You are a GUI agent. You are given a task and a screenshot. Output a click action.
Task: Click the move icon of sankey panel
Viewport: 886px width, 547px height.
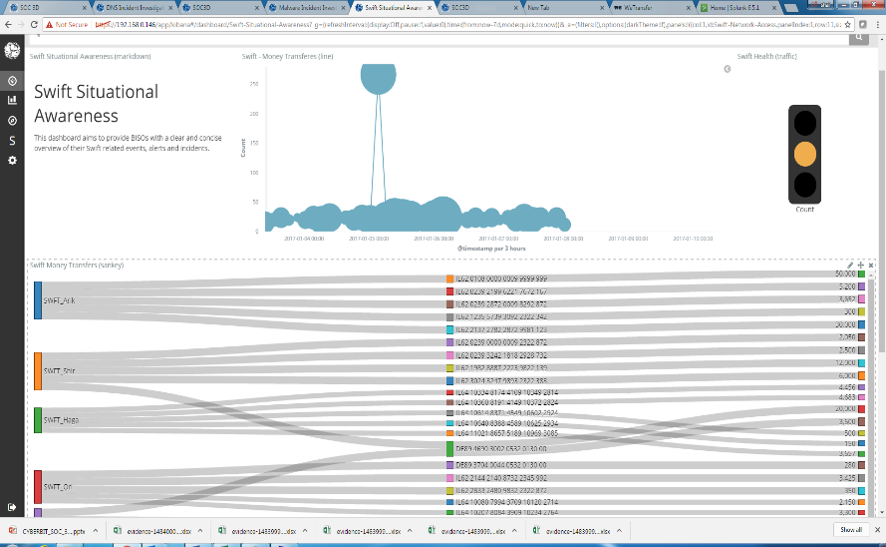(x=861, y=265)
